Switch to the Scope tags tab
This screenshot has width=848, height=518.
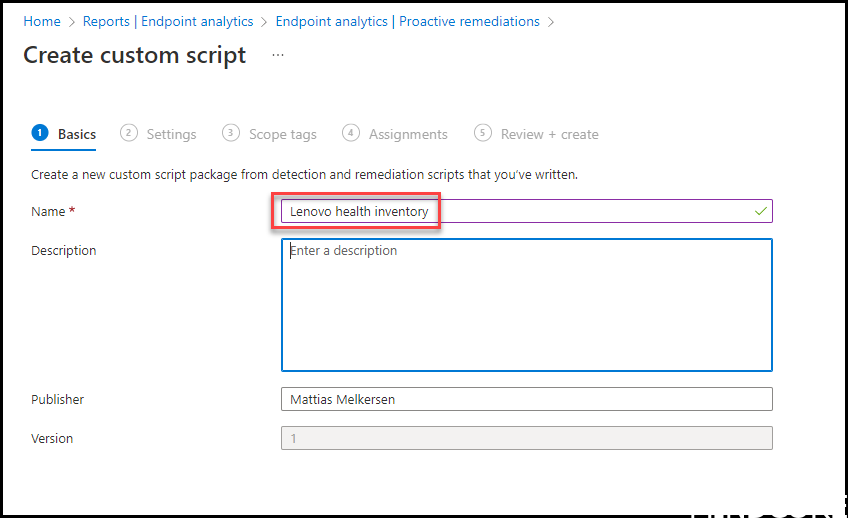pyautogui.click(x=283, y=134)
